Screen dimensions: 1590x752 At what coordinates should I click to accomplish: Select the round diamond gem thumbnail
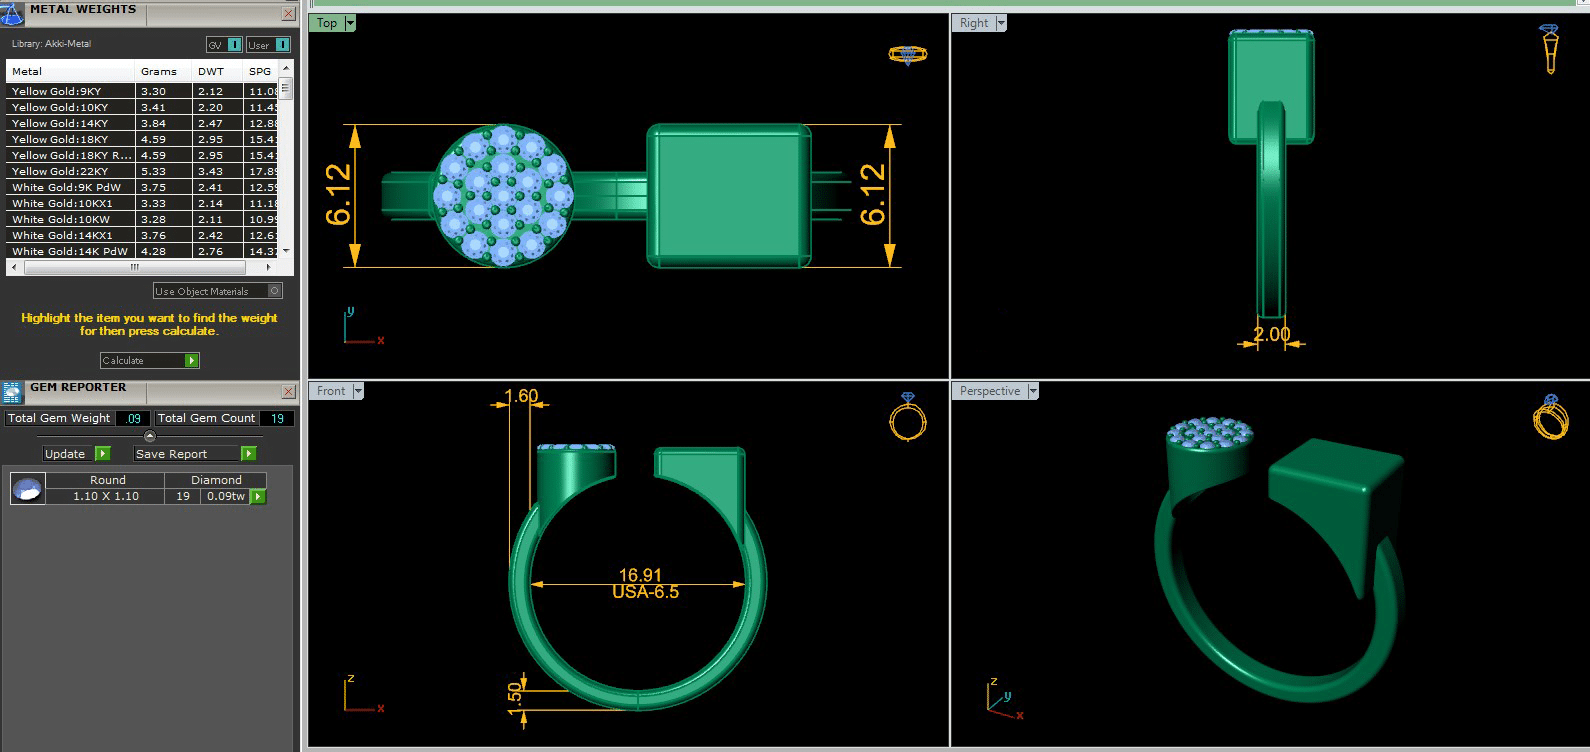coord(27,488)
